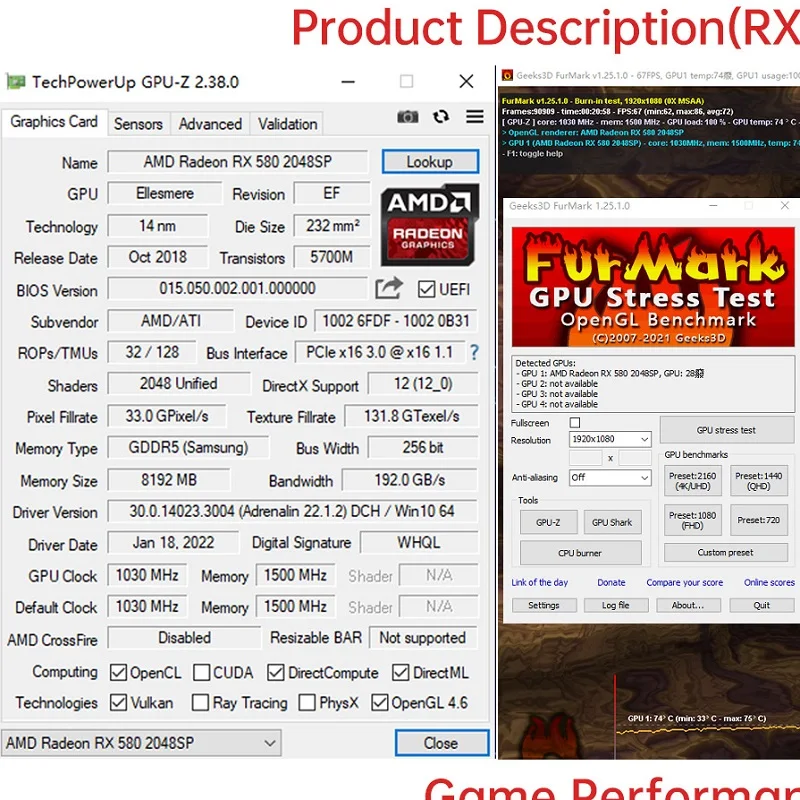Click the GPU-Z Close button
Image resolution: width=800 pixels, height=800 pixels.
[441, 743]
